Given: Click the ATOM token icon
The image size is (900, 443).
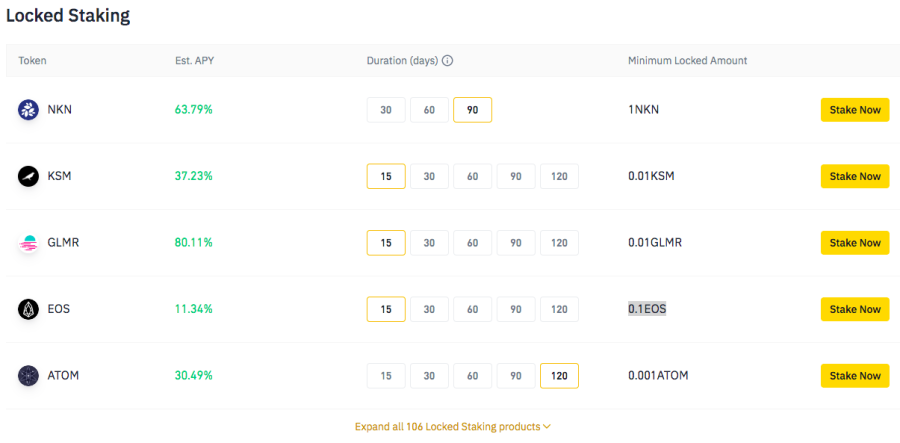Looking at the screenshot, I should click(28, 376).
